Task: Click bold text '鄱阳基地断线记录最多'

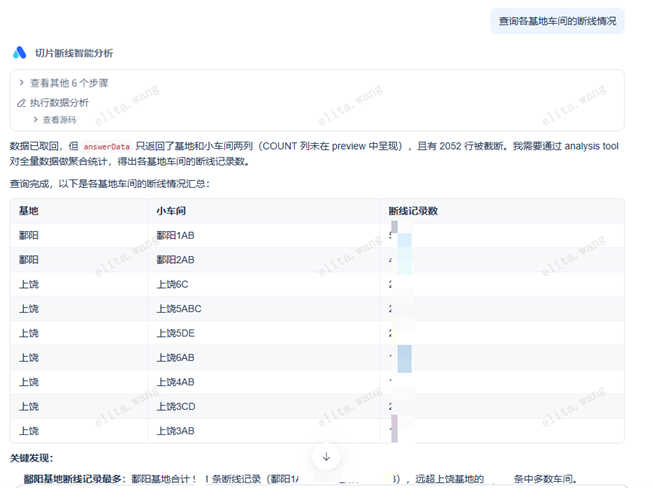Action: 73,479
